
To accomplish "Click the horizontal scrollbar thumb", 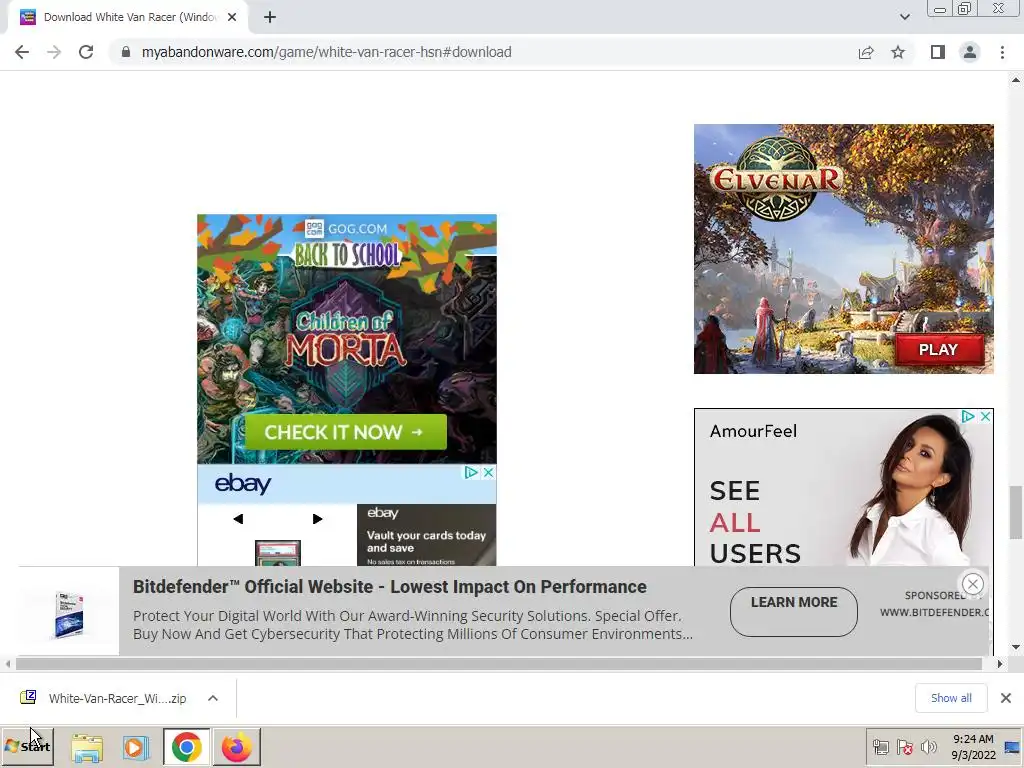I will (x=498, y=664).
